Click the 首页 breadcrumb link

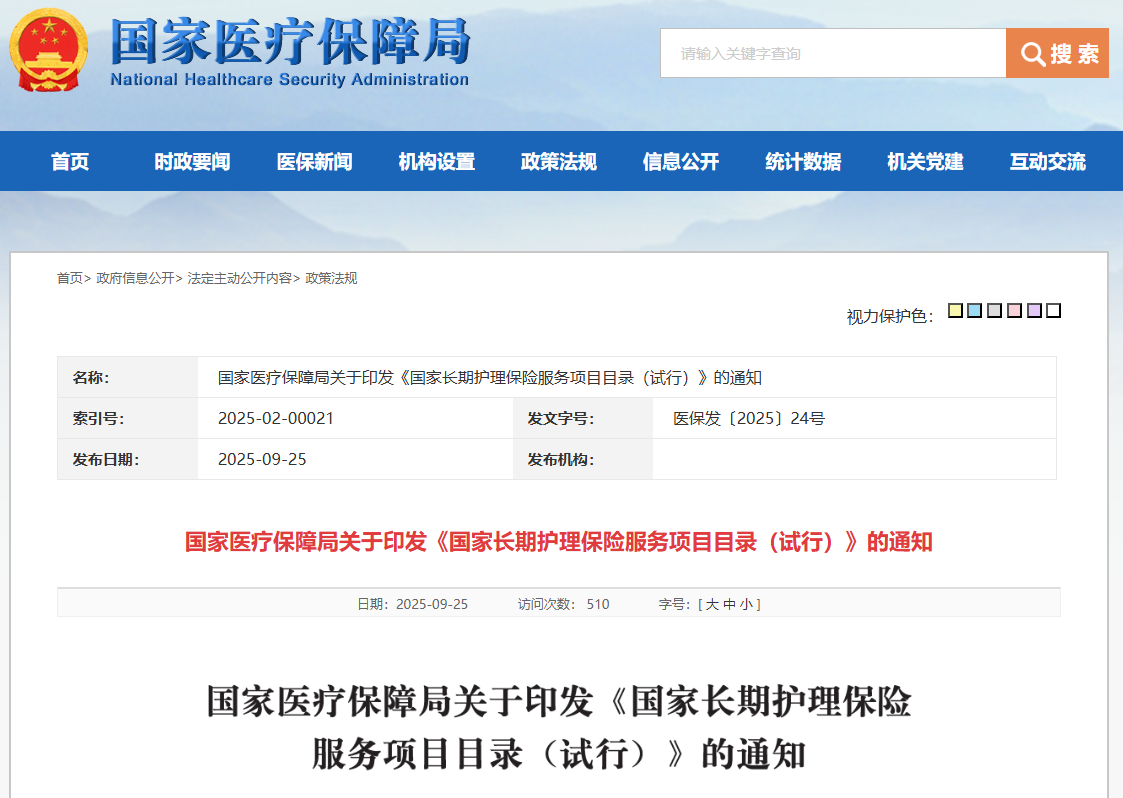click(69, 278)
